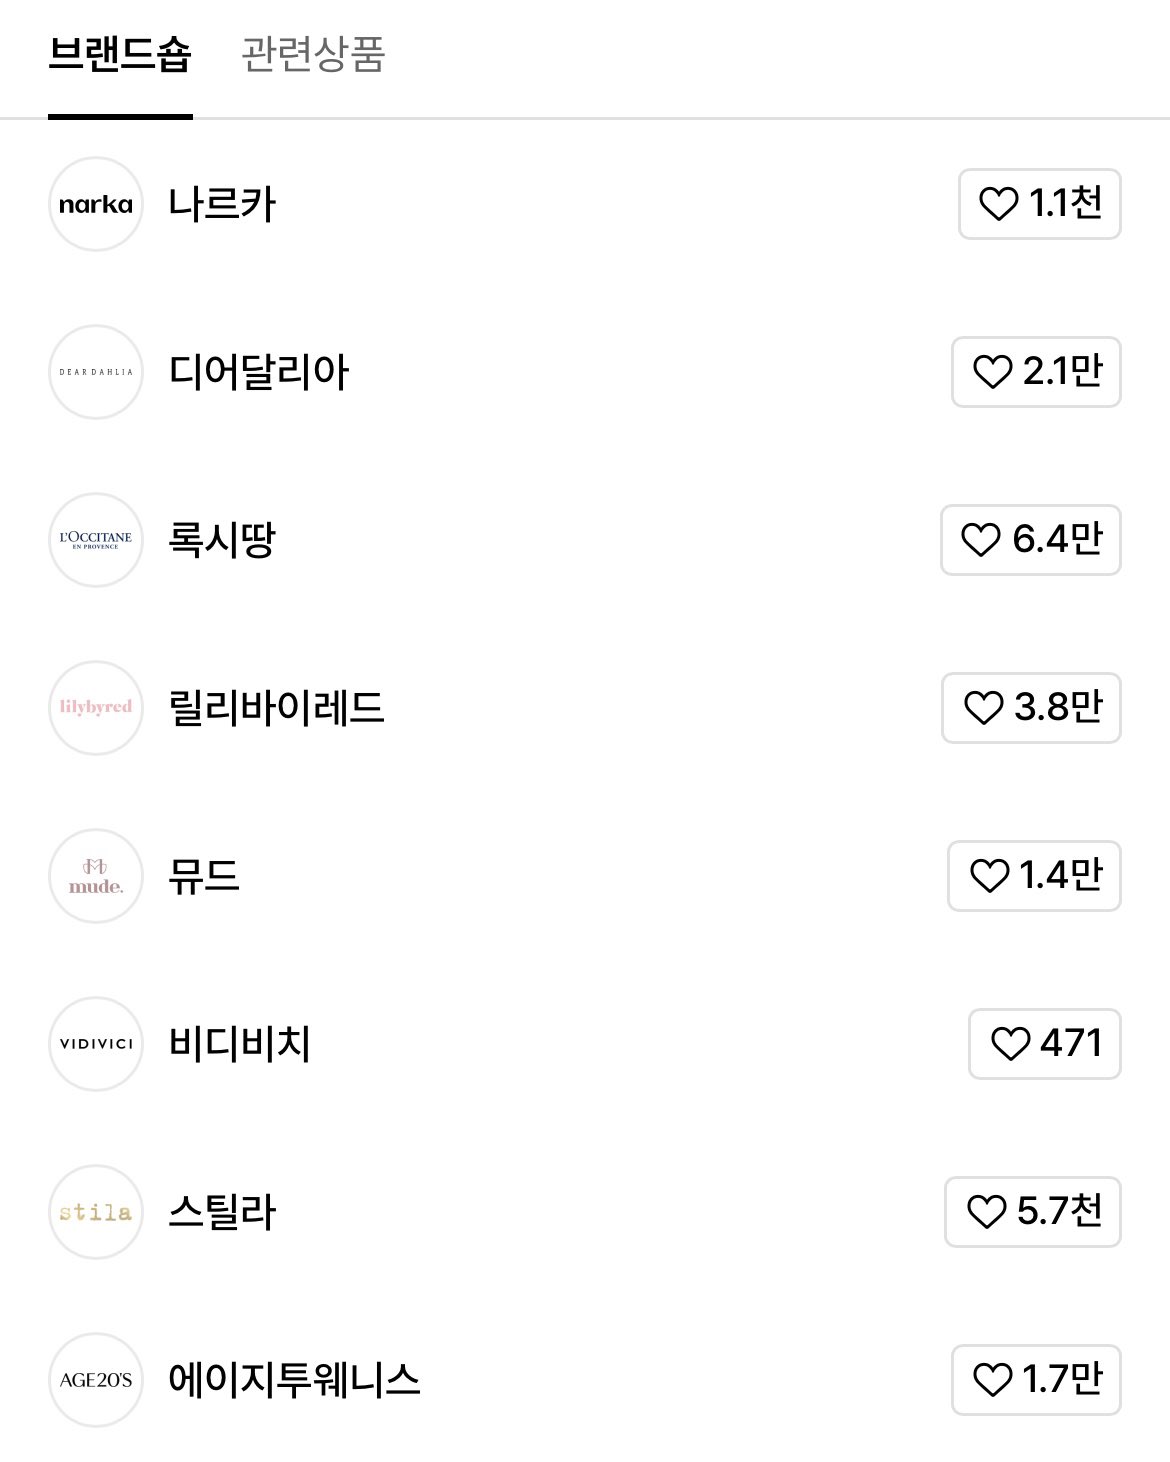The width and height of the screenshot is (1170, 1462).
Task: Like 나르카 with the 1.1천 heart button
Action: point(1039,204)
